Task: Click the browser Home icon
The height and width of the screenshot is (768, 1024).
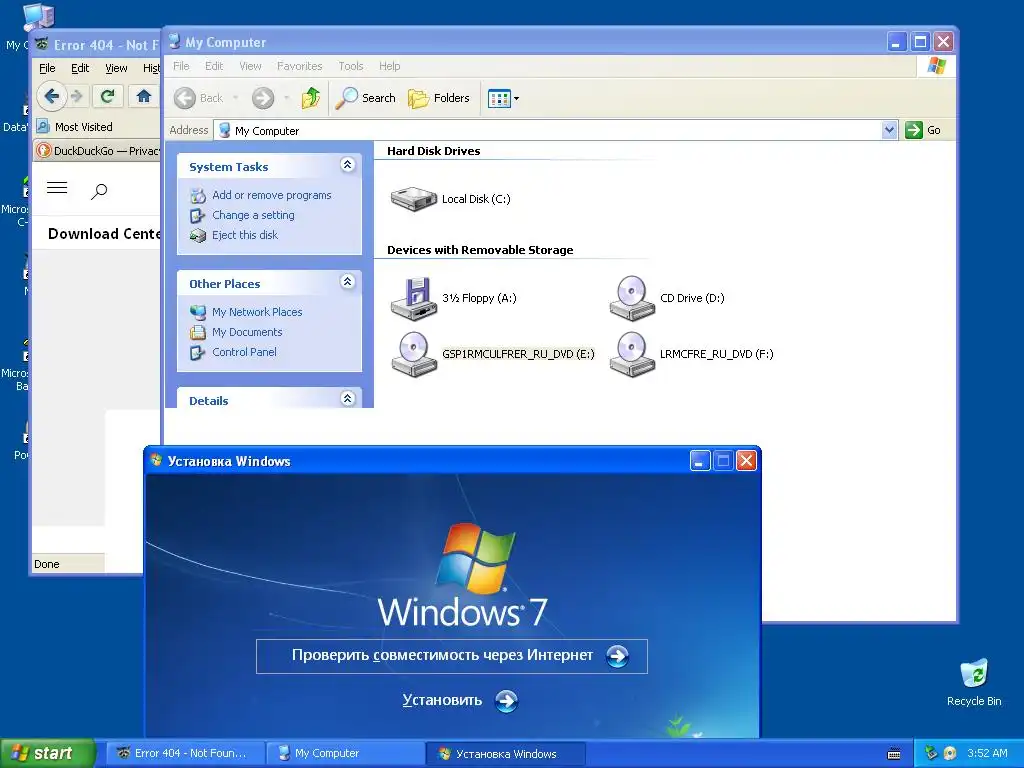Action: (144, 97)
